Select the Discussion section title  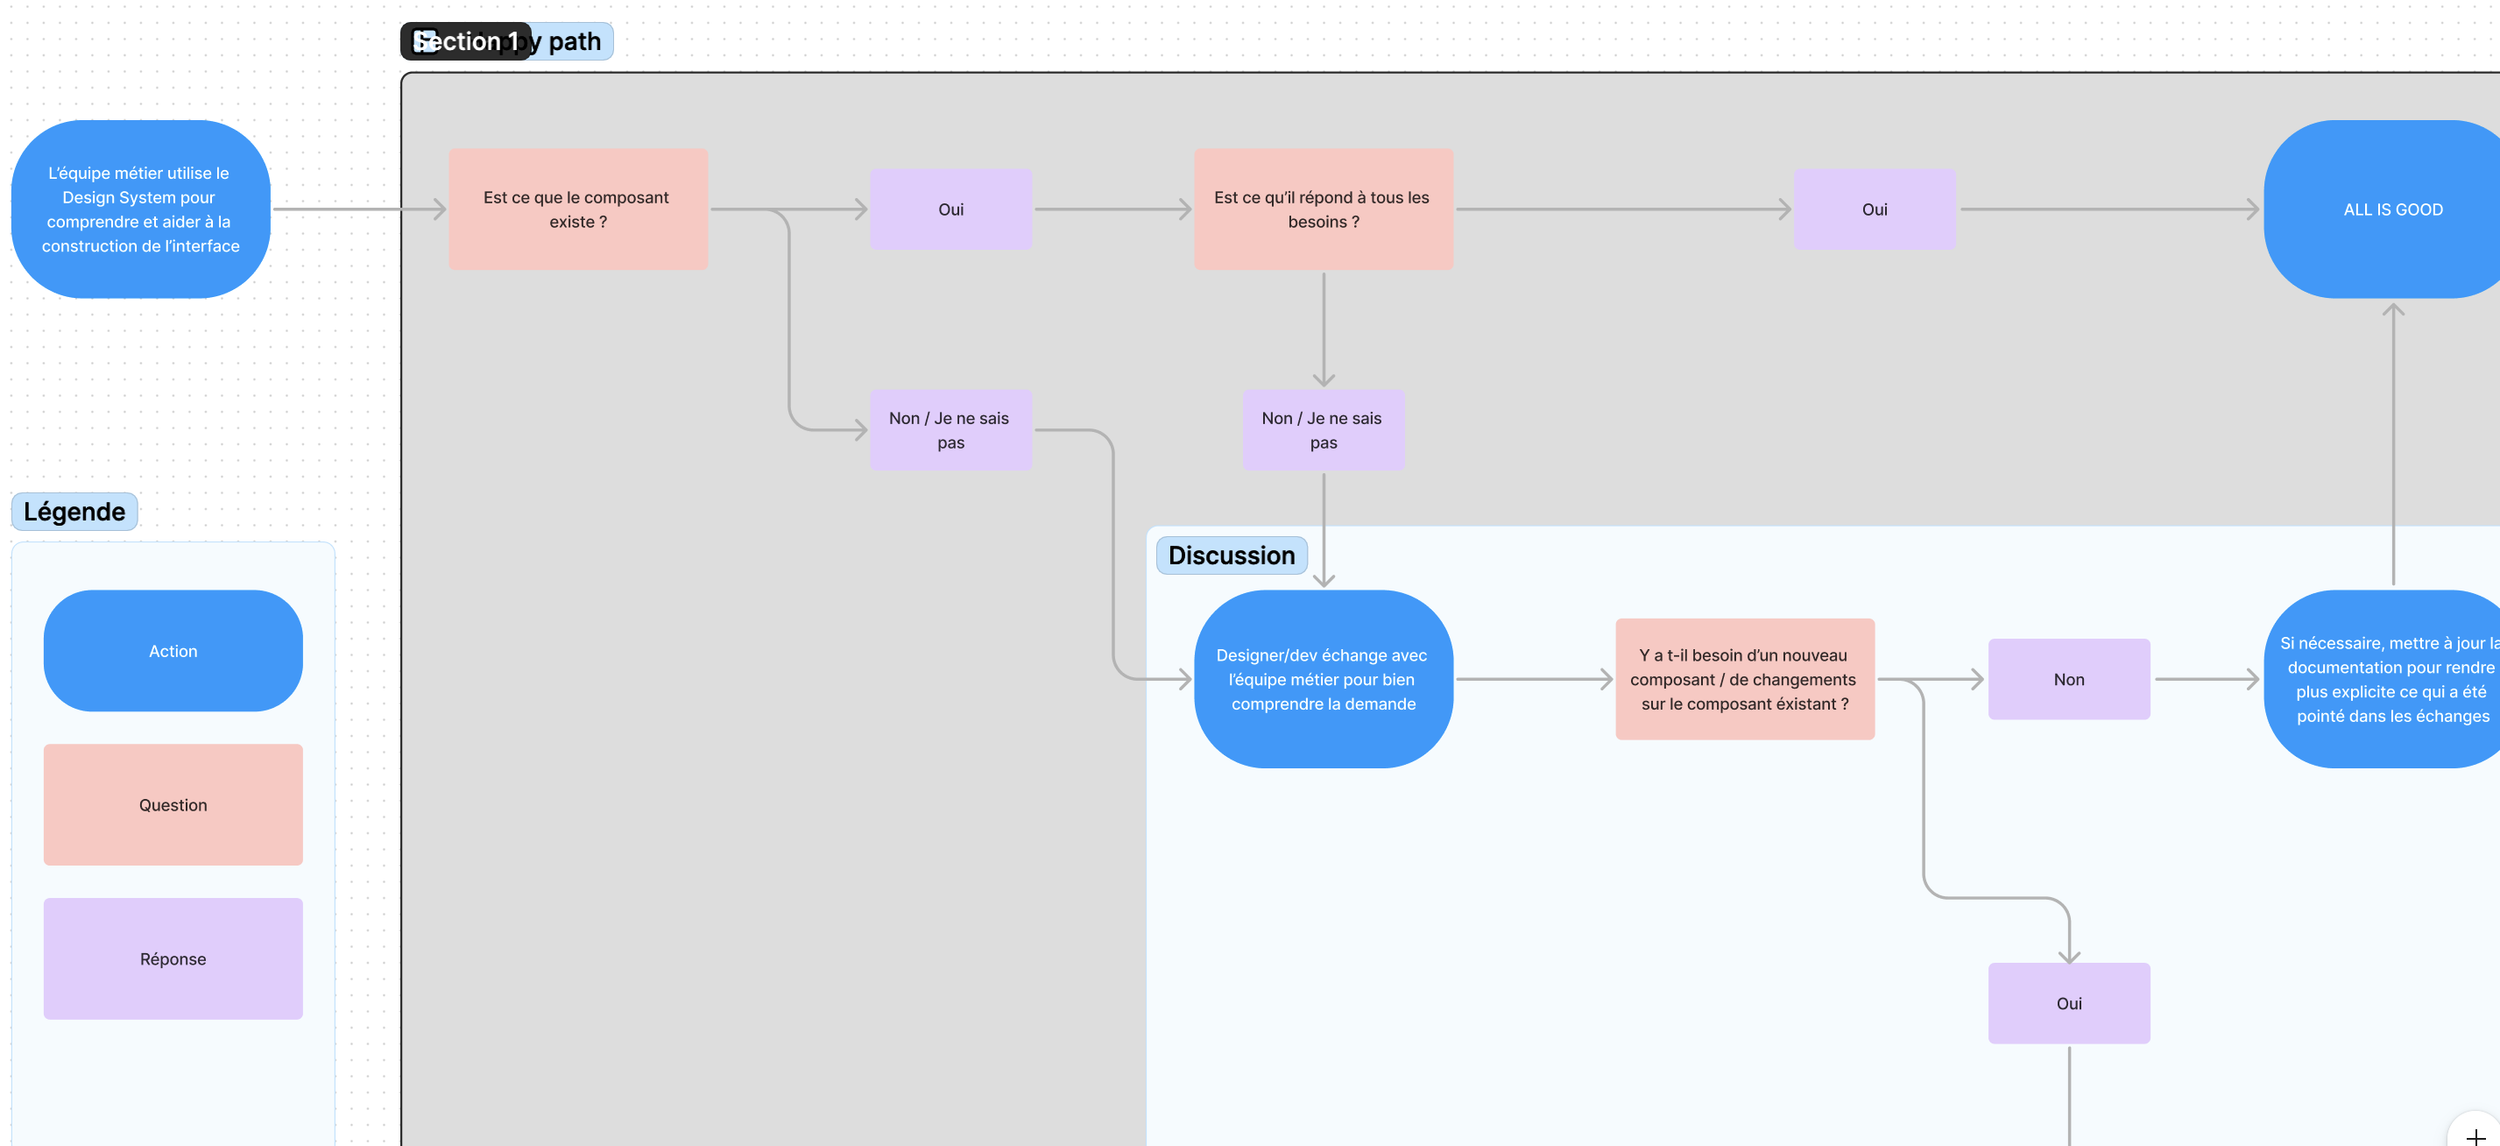pos(1231,555)
